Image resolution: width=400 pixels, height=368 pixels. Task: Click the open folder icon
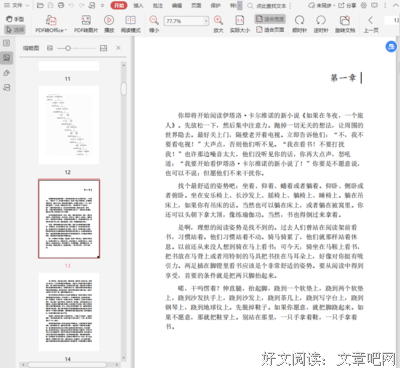40,5
